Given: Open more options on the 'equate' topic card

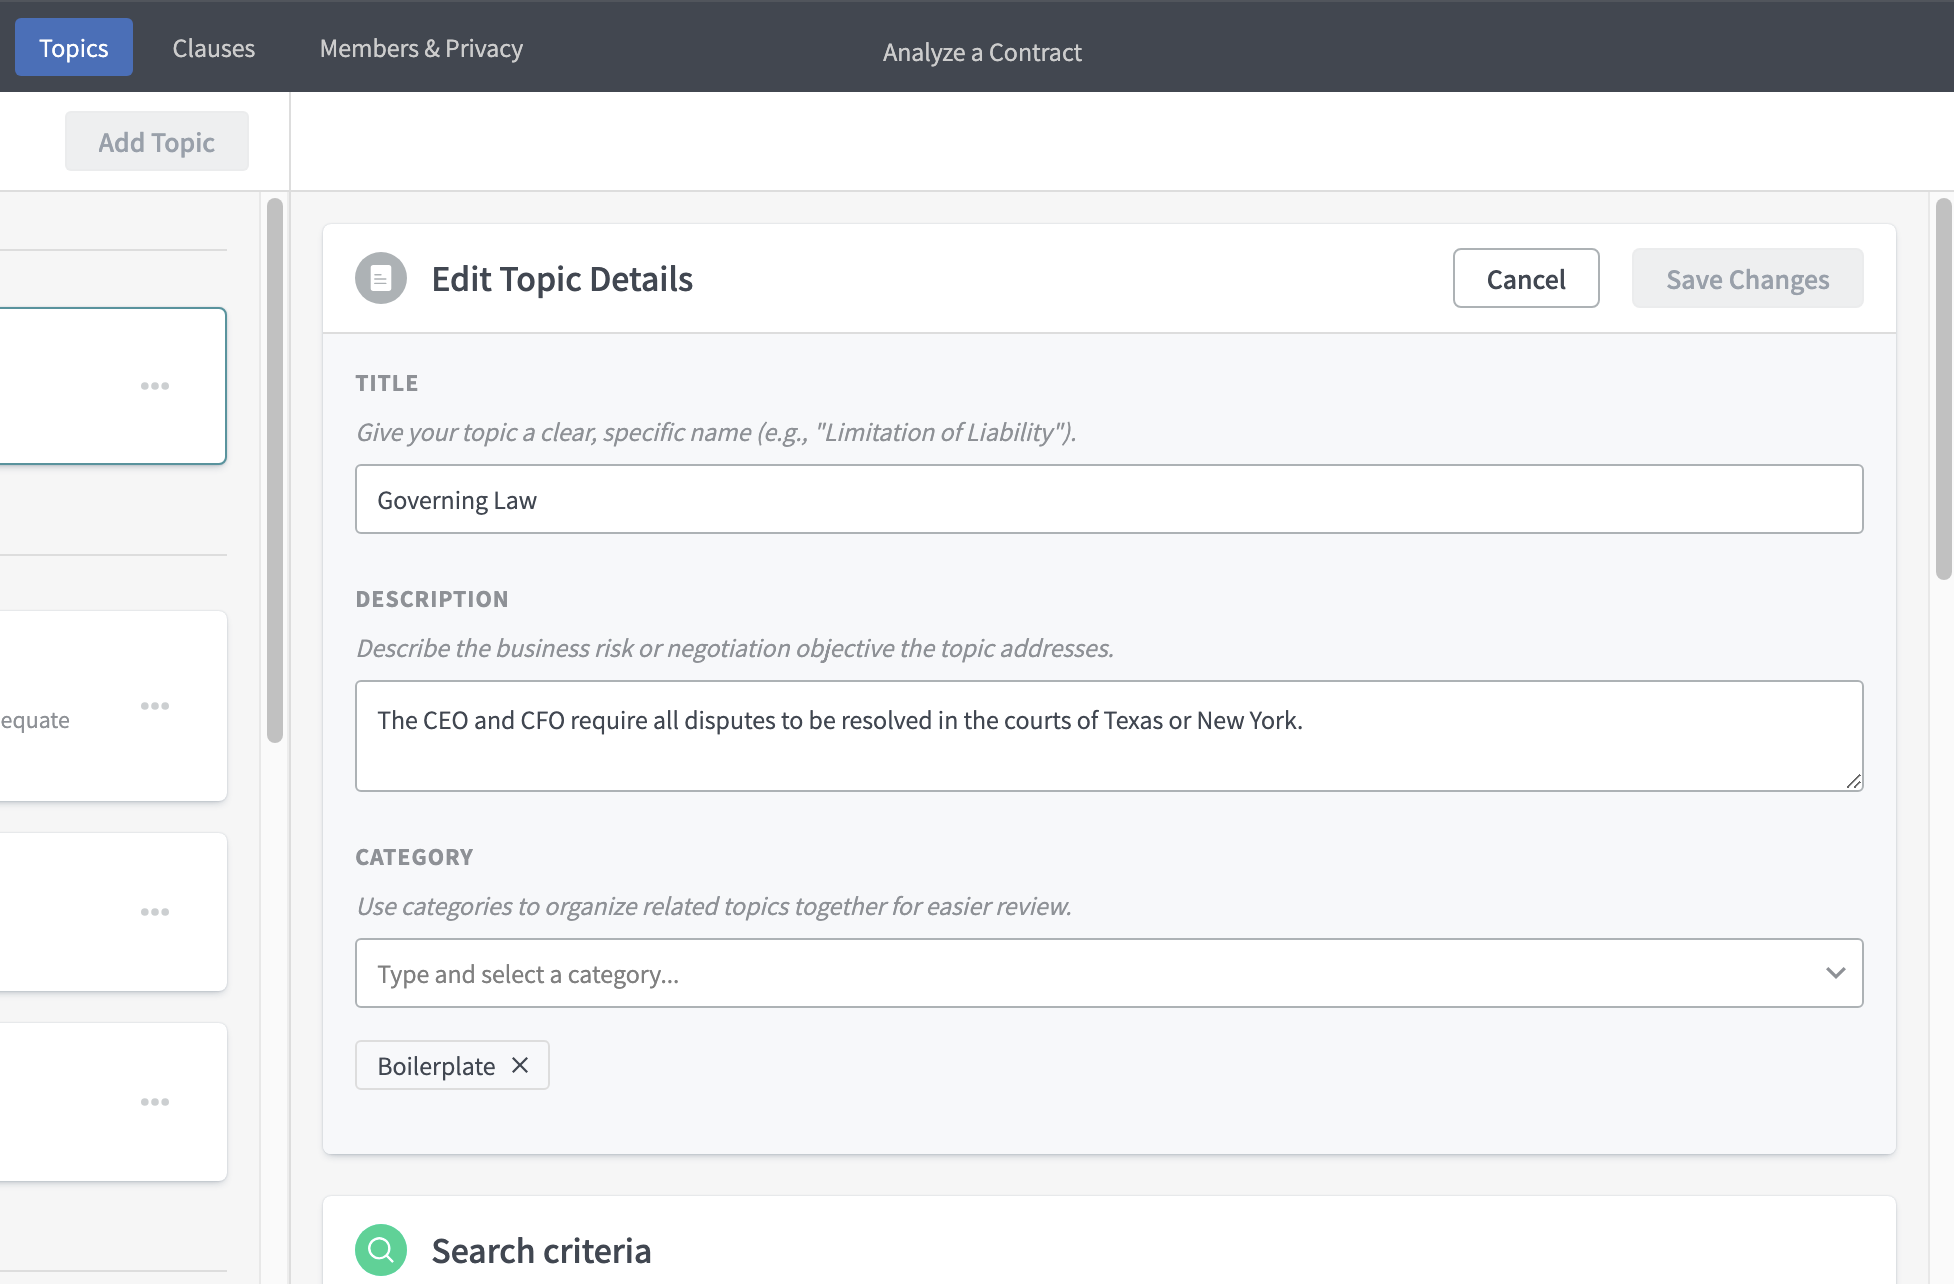Looking at the screenshot, I should 155,706.
